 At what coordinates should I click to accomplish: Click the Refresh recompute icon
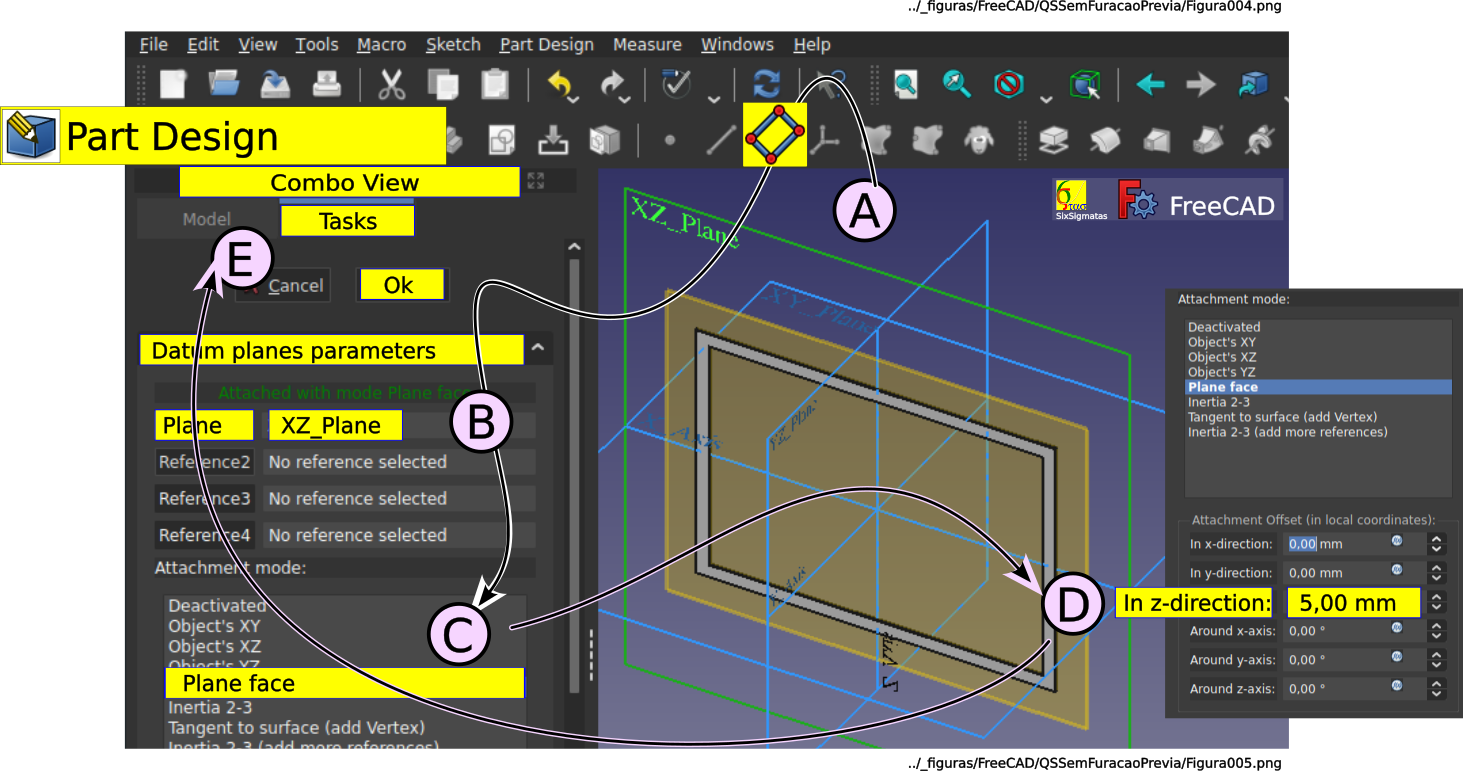(x=767, y=84)
